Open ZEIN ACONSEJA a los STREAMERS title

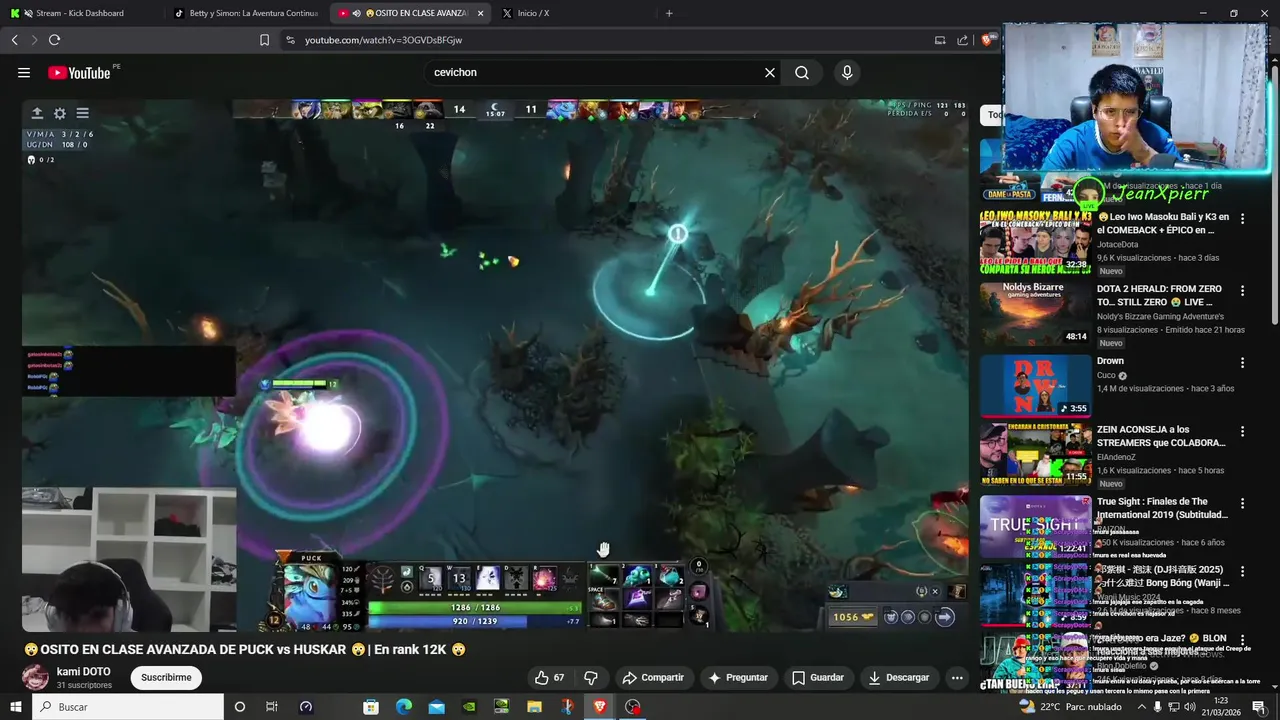[1161, 436]
